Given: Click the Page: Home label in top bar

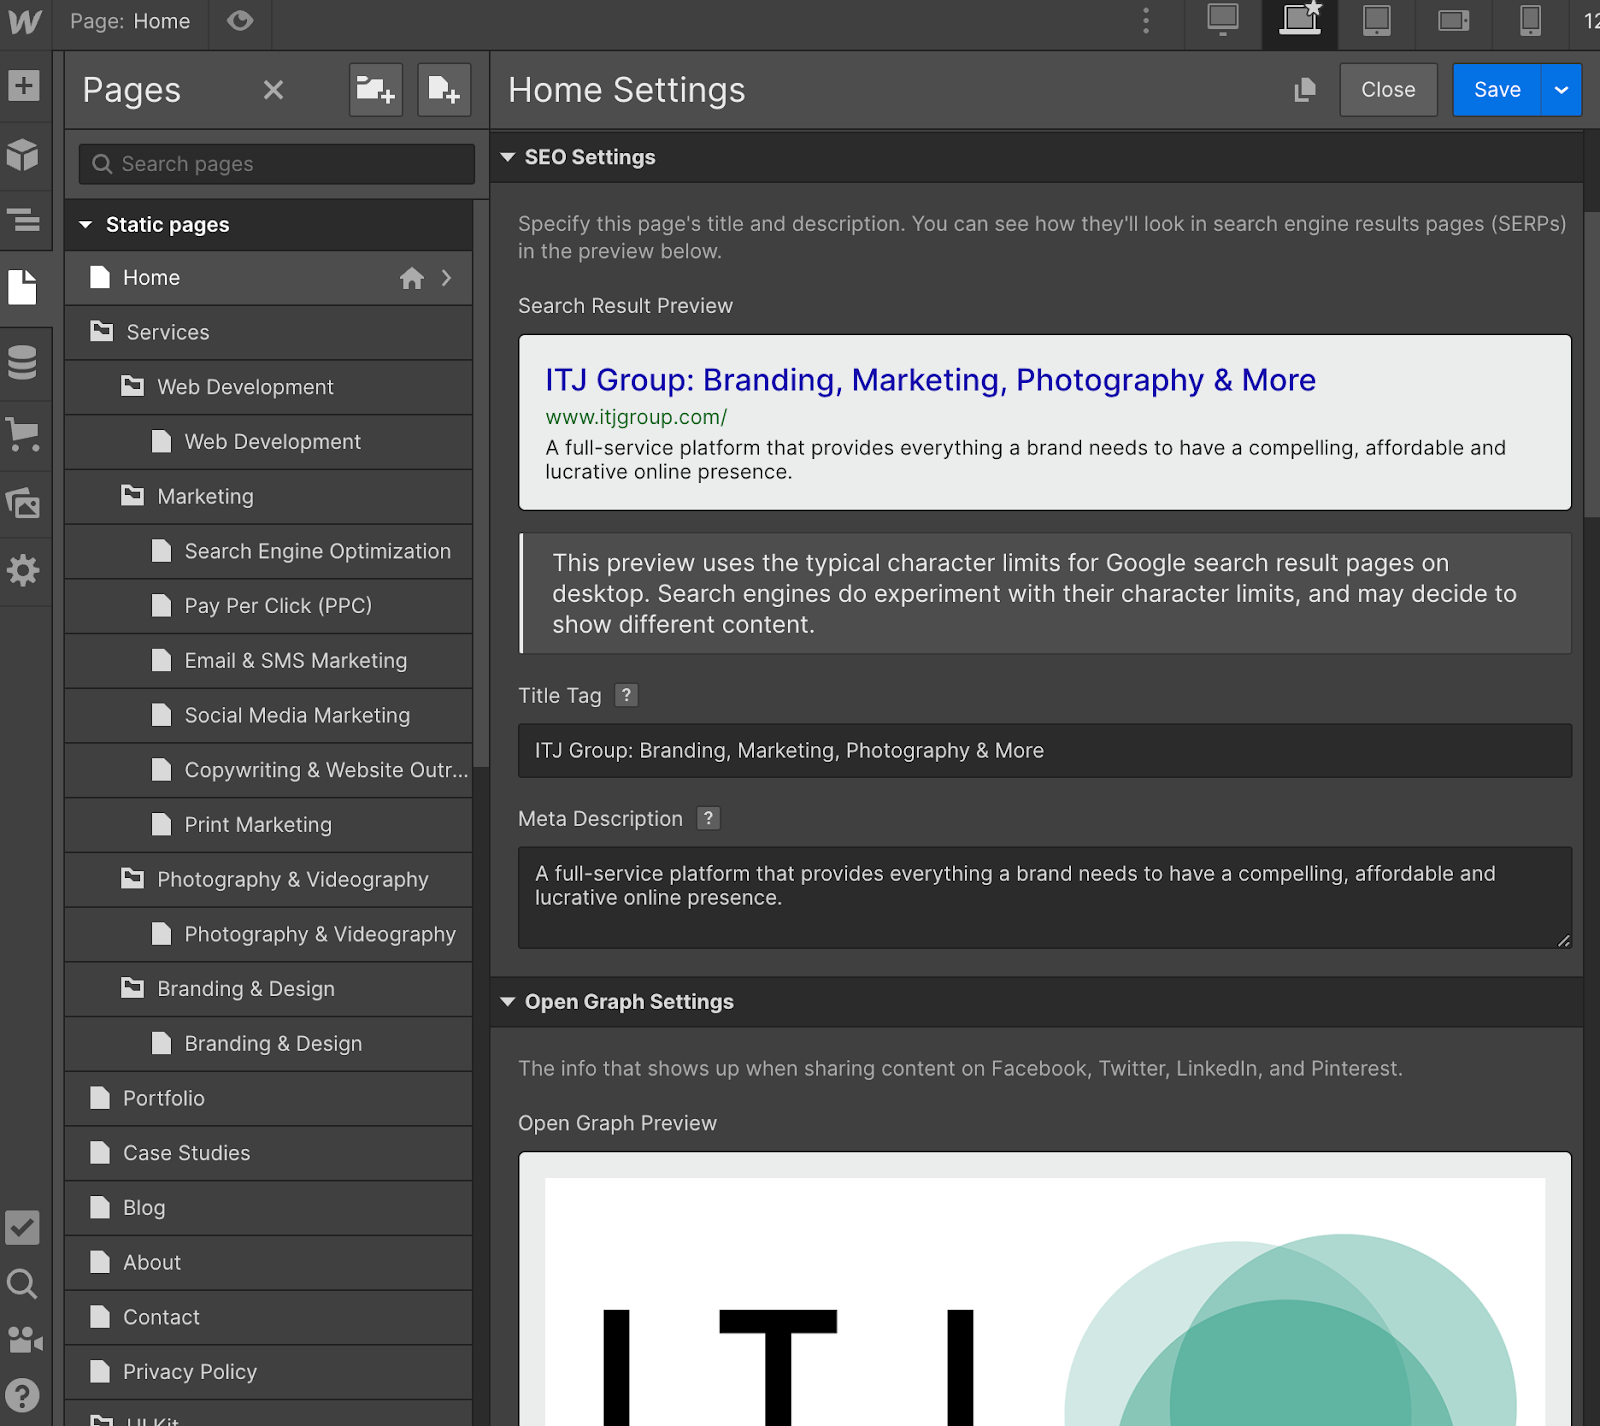Looking at the screenshot, I should (x=131, y=21).
